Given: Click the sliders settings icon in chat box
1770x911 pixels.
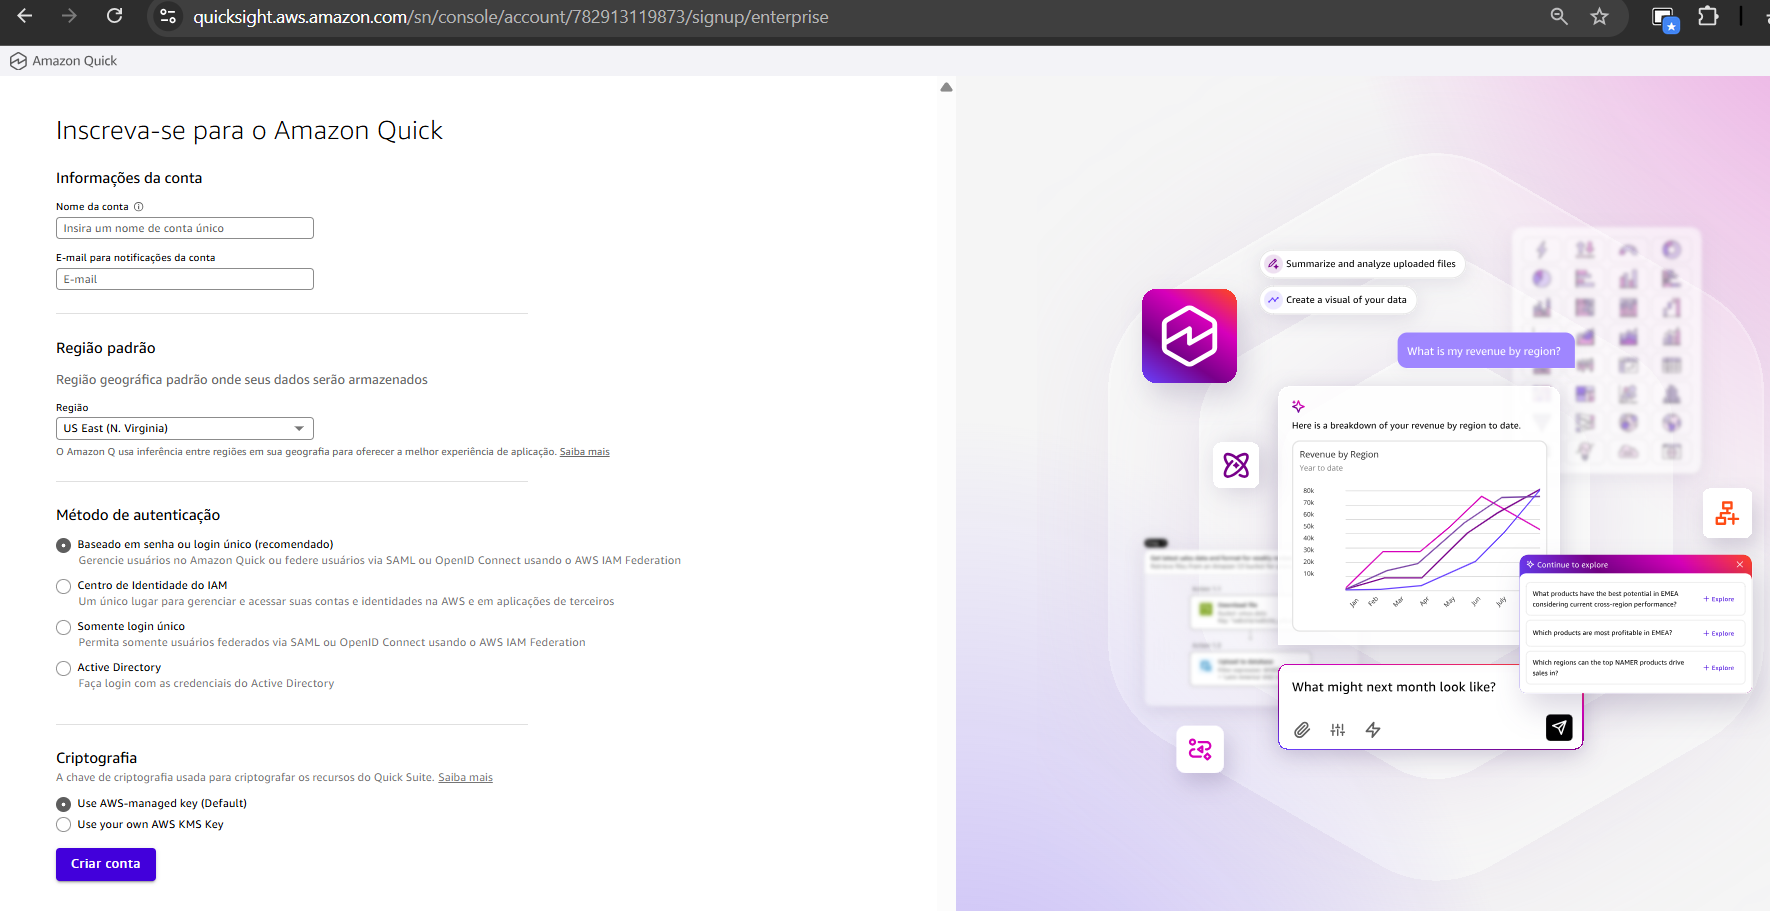Looking at the screenshot, I should (1338, 730).
